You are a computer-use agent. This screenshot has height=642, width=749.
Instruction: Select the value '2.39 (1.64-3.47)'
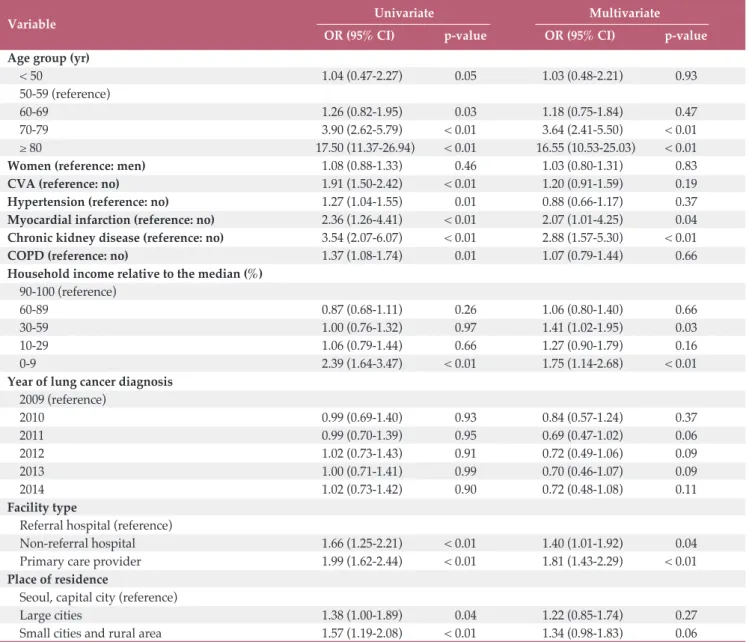(362, 364)
